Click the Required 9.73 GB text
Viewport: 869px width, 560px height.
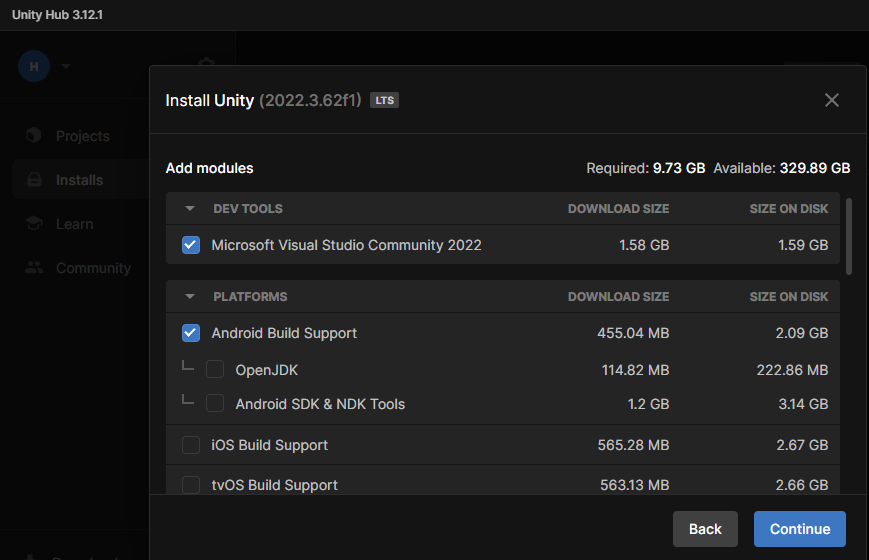(646, 168)
